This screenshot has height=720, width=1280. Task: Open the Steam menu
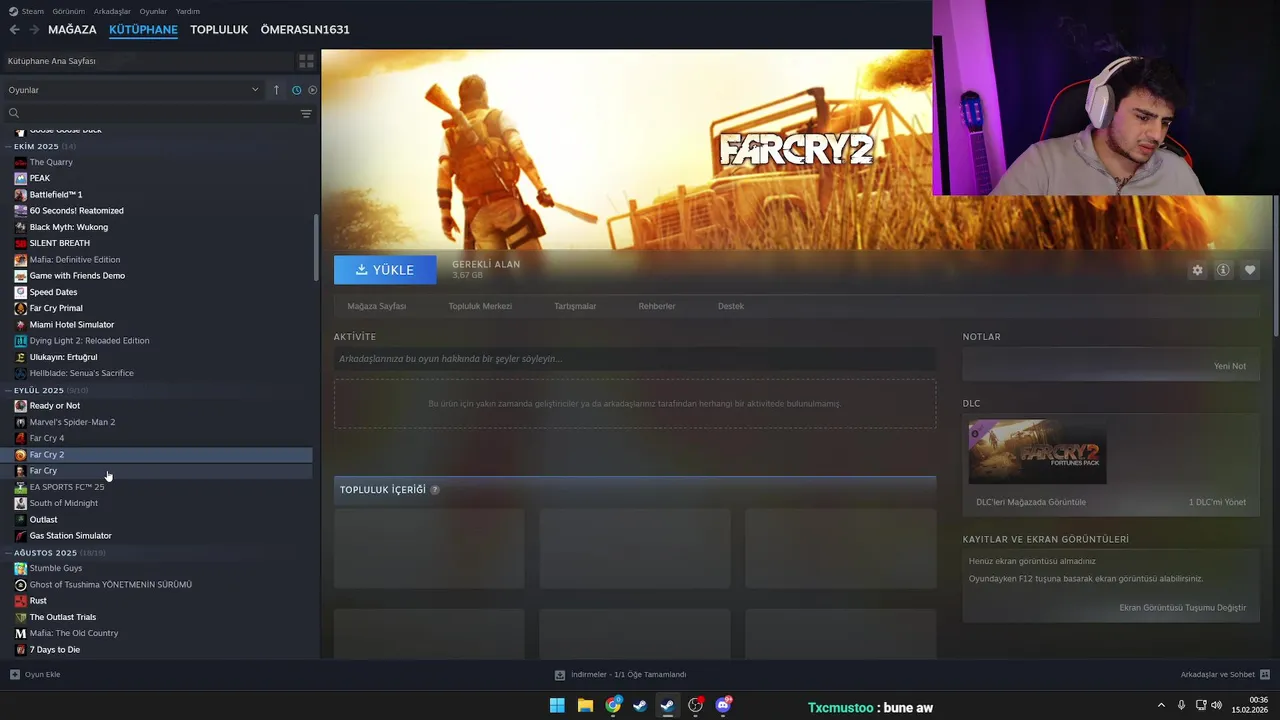coord(33,11)
